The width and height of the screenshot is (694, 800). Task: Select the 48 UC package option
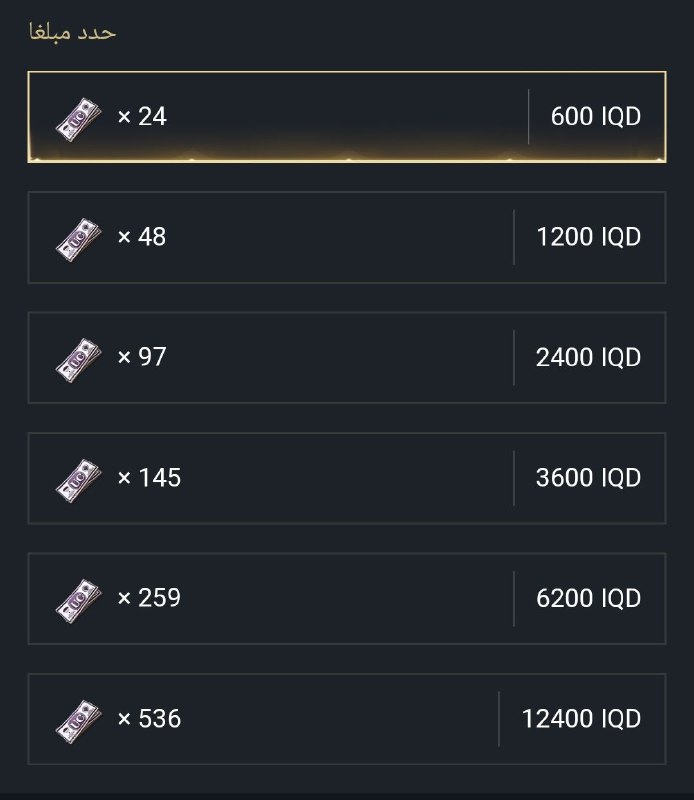tap(347, 237)
